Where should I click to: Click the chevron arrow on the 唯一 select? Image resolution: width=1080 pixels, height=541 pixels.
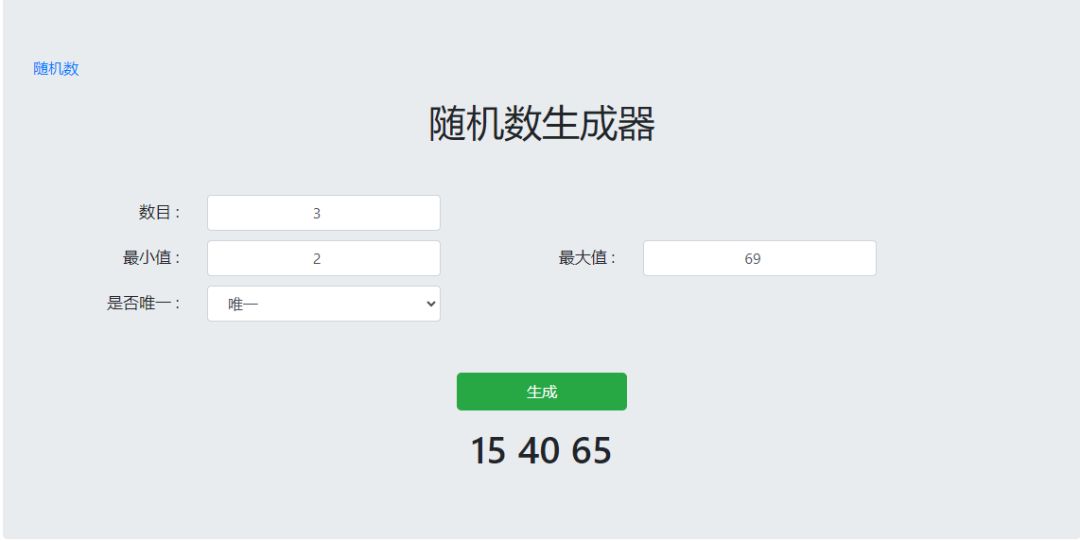(x=431, y=304)
